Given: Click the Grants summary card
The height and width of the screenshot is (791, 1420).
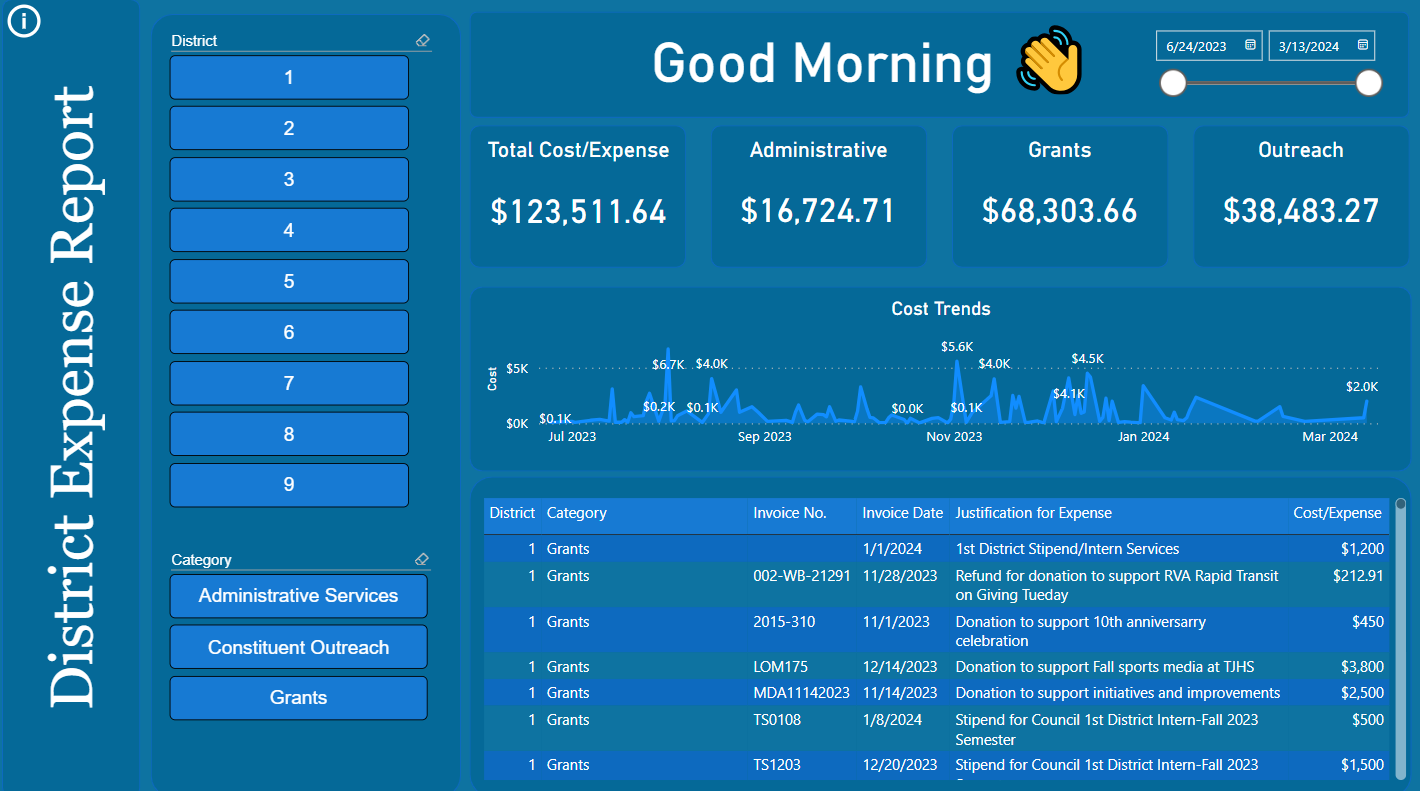Looking at the screenshot, I should pos(1060,196).
